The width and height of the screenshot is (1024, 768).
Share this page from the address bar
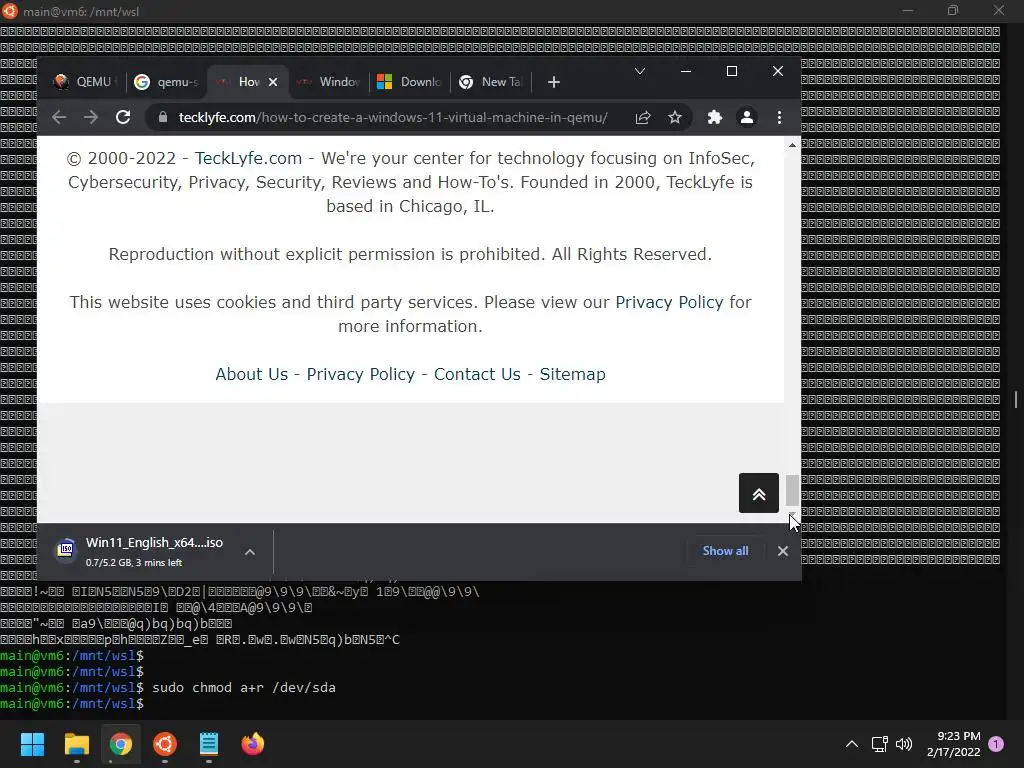click(643, 118)
